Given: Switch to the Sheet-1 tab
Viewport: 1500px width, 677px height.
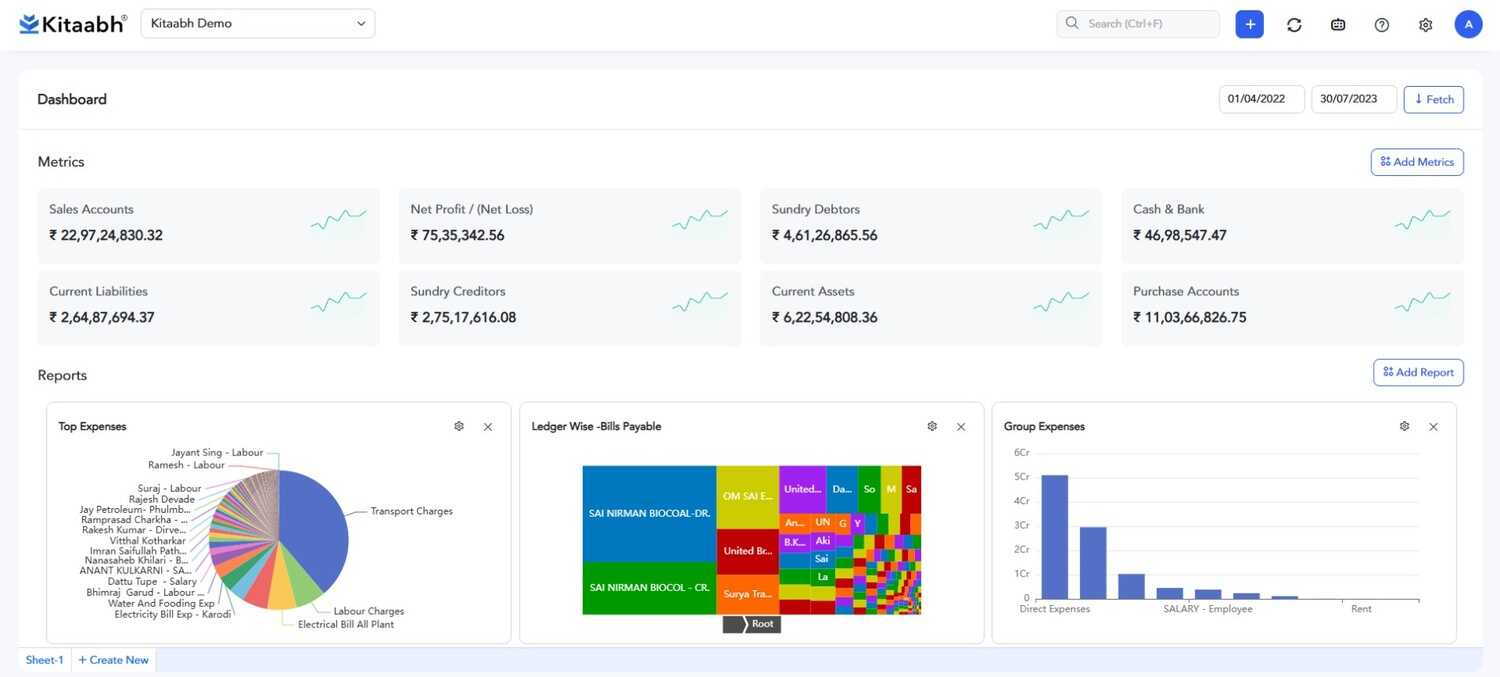Looking at the screenshot, I should tap(45, 660).
